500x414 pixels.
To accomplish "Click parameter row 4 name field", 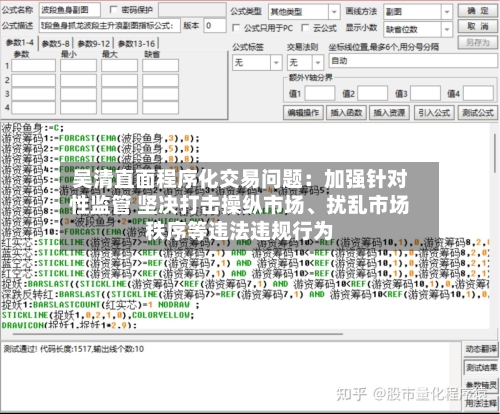I will 33,108.
